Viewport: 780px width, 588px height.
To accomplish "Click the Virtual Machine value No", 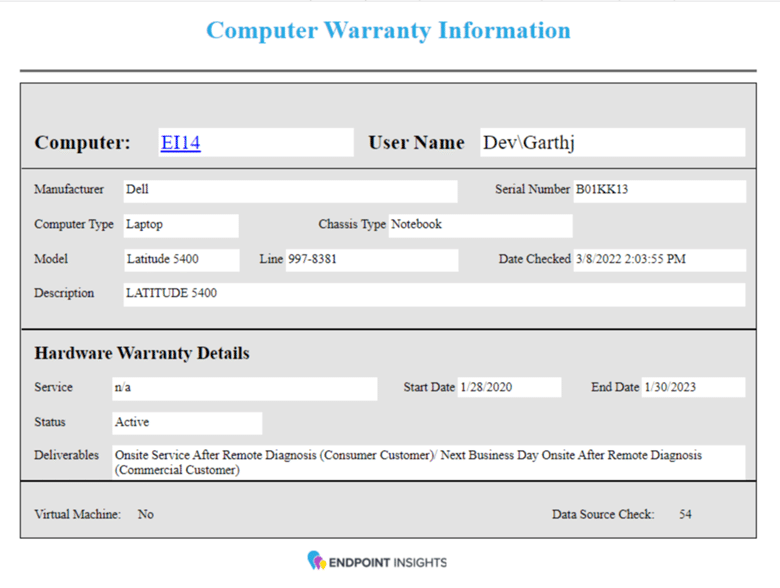I will point(146,514).
